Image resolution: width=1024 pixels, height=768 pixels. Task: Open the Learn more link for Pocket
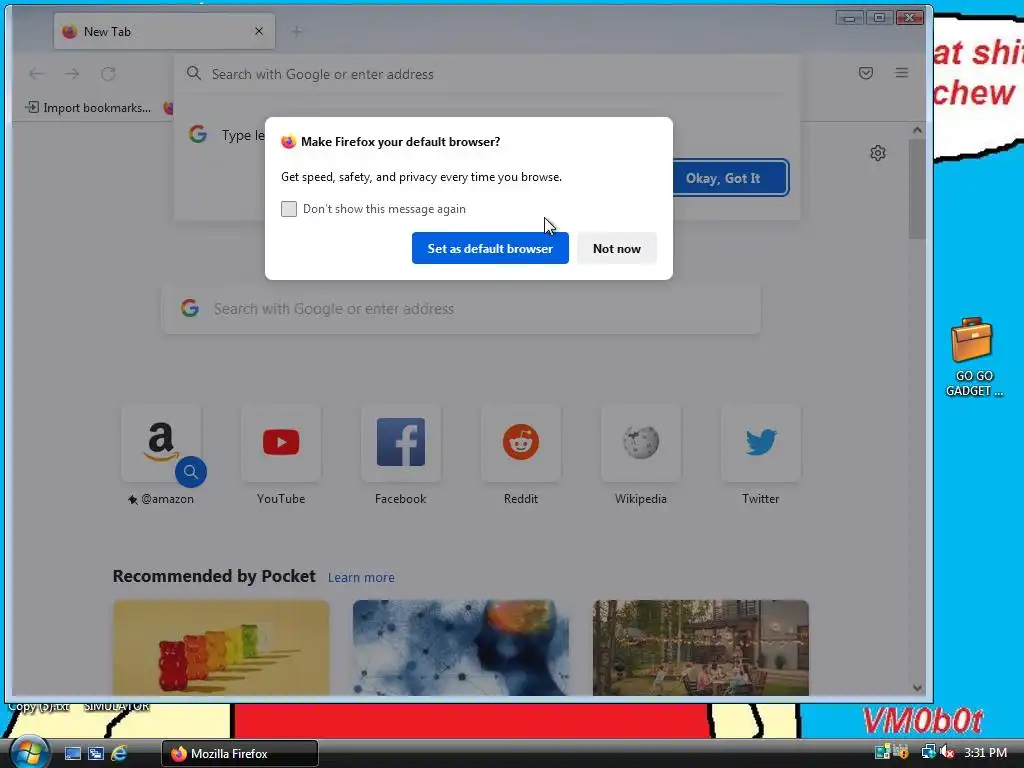click(361, 577)
